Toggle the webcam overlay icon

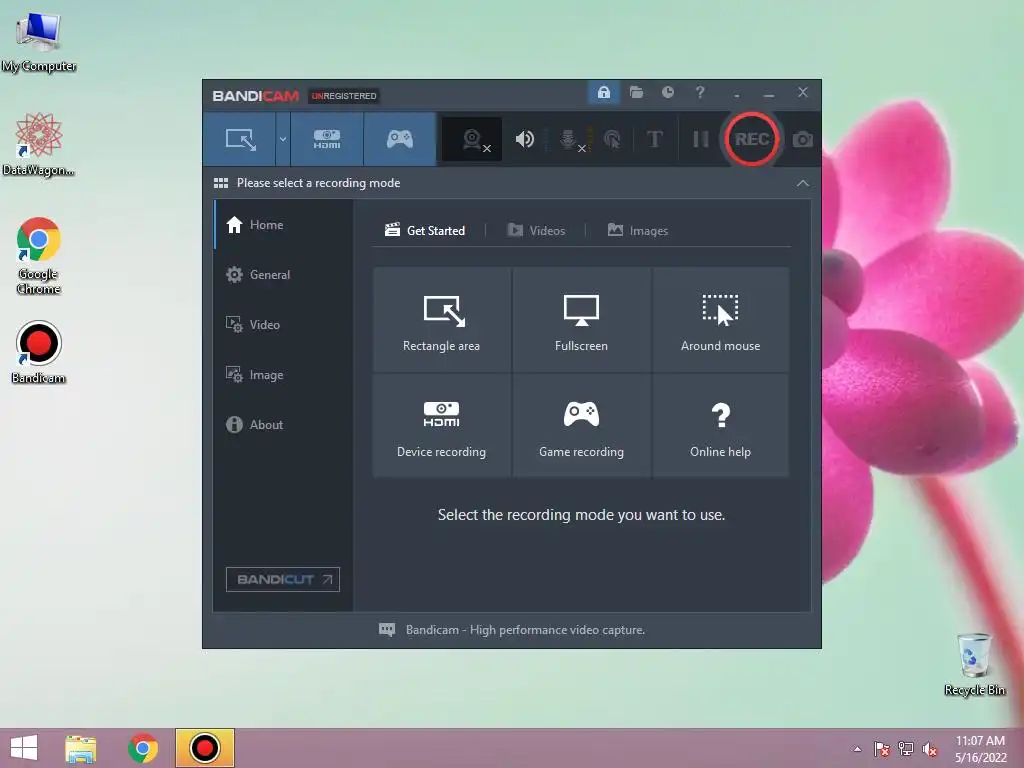[x=473, y=139]
